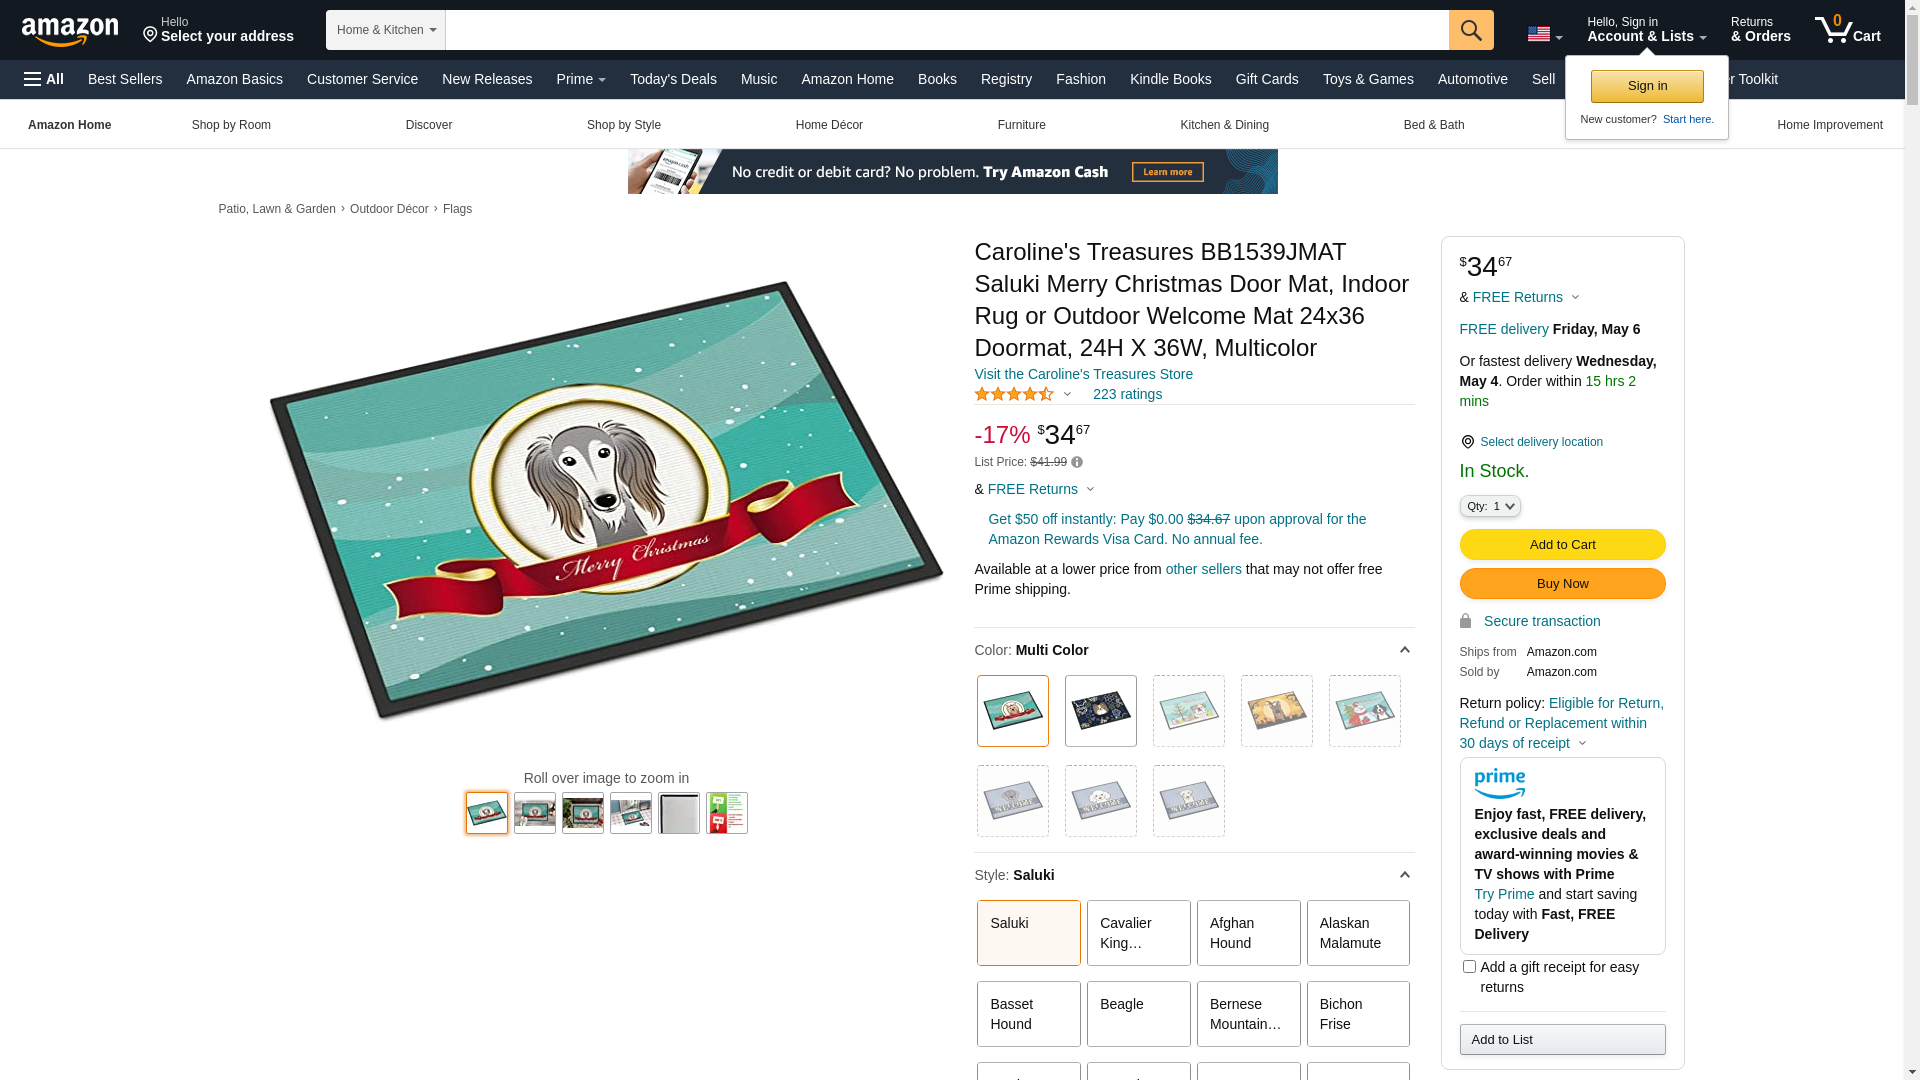Screen dimensions: 1920x1080
Task: Click the search magnifier button
Action: (x=1471, y=30)
